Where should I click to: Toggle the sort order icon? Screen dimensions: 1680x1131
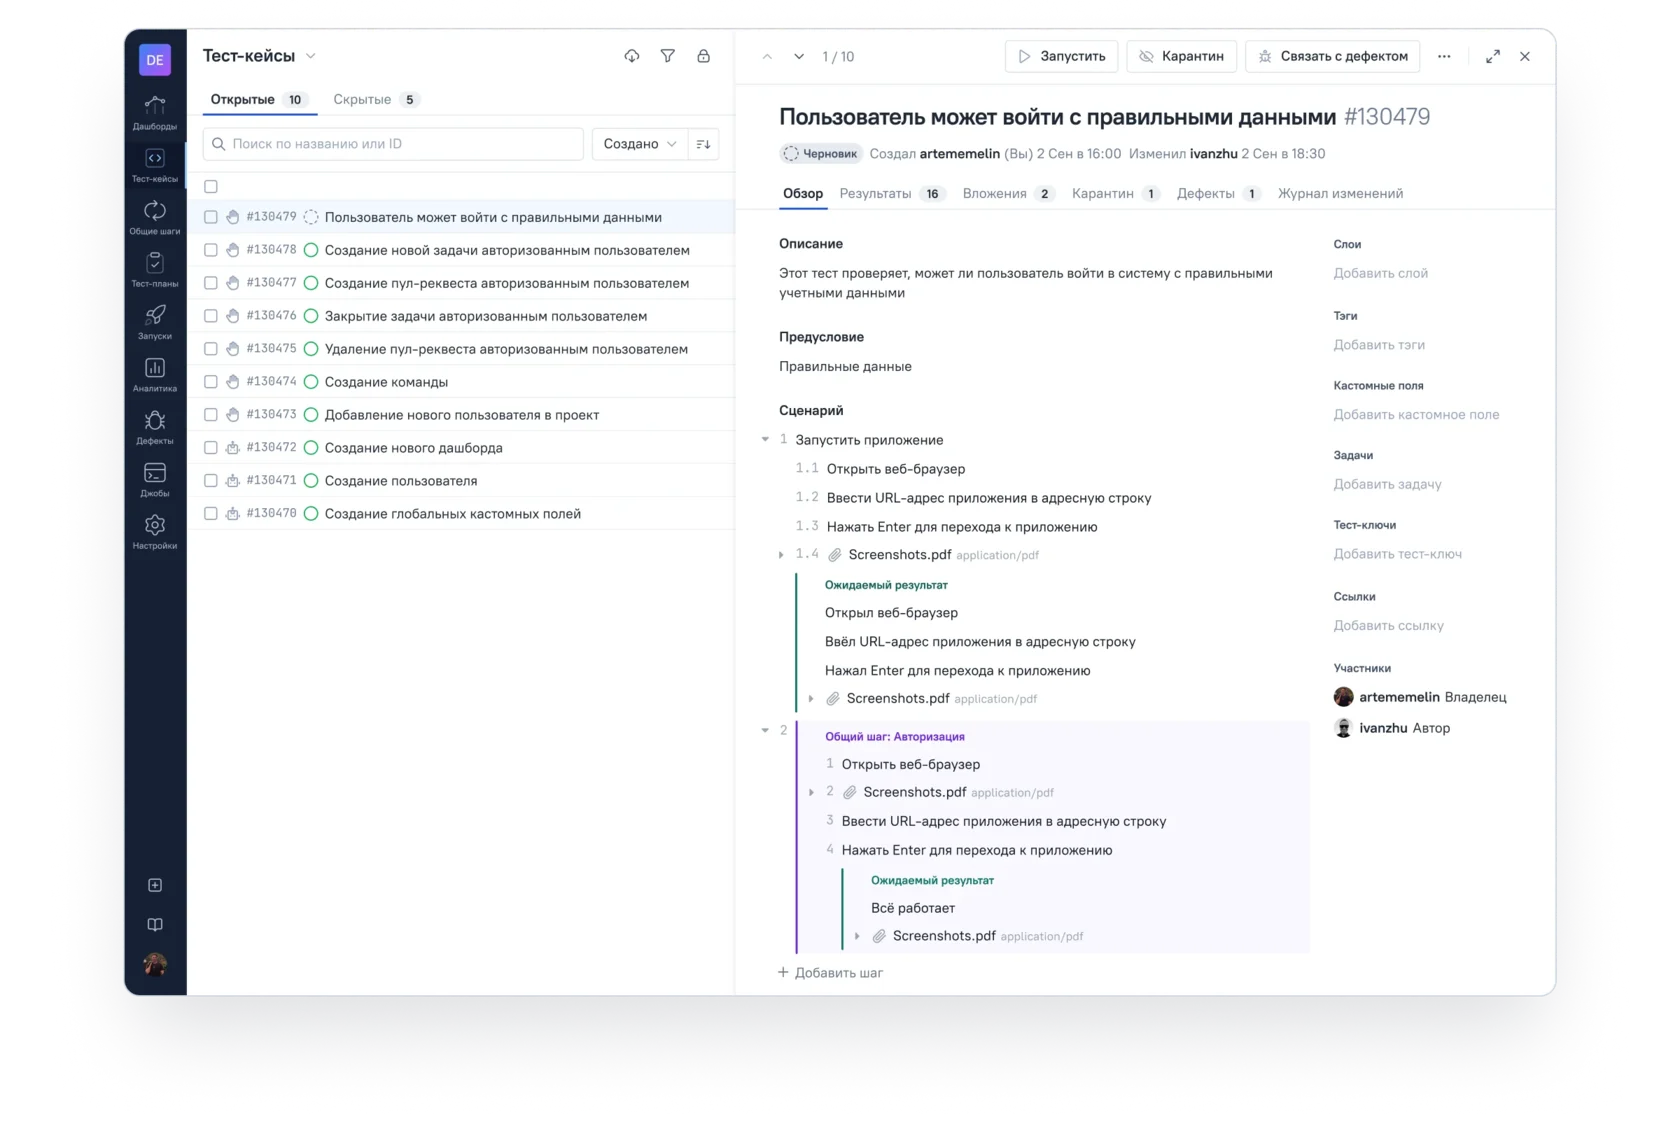(x=704, y=144)
